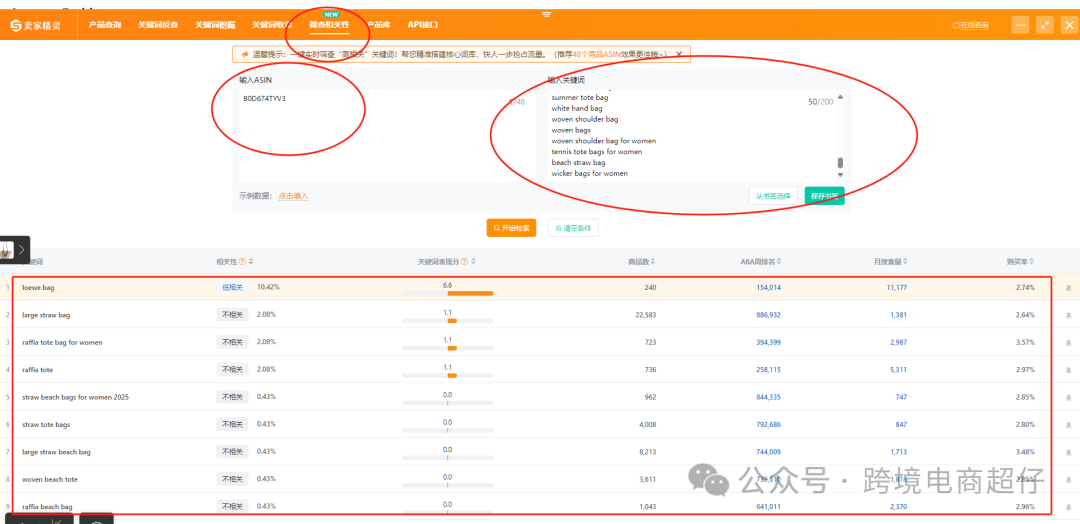1080x524 pixels.
Task: Open monthly search volume 5,311 link
Action: coord(899,370)
